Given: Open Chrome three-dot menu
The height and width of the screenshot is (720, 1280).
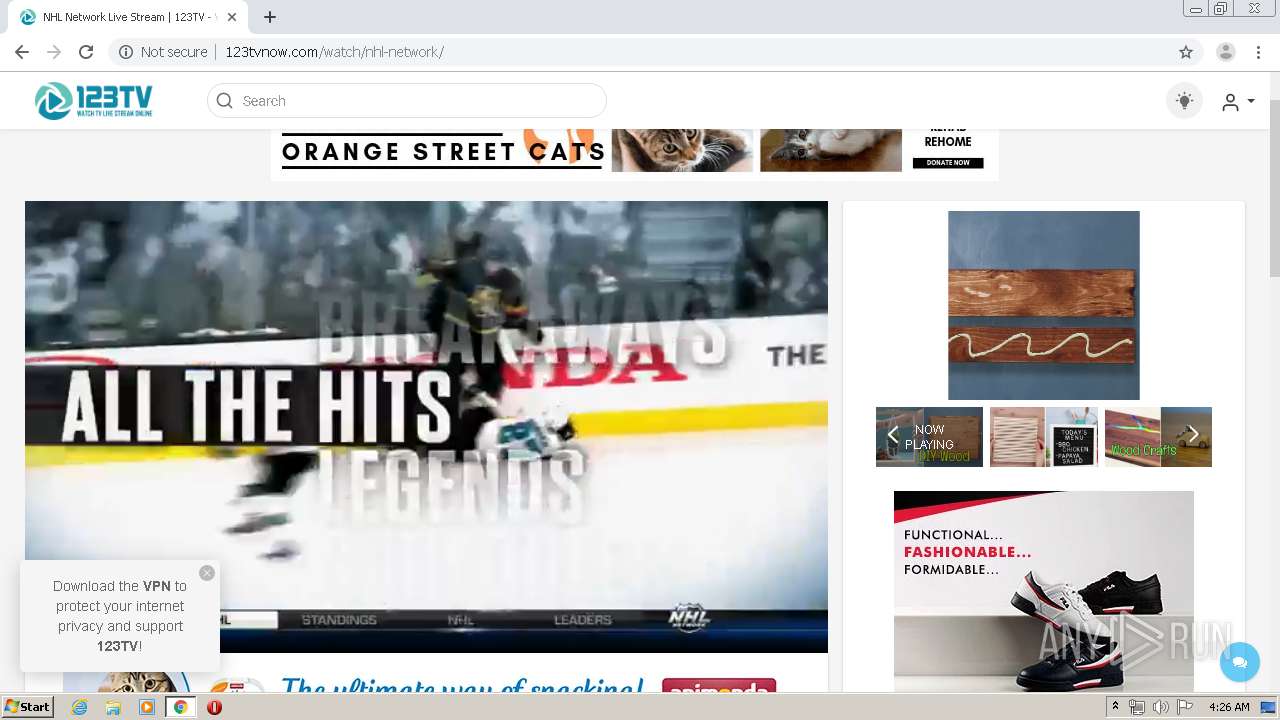Looking at the screenshot, I should tap(1257, 52).
